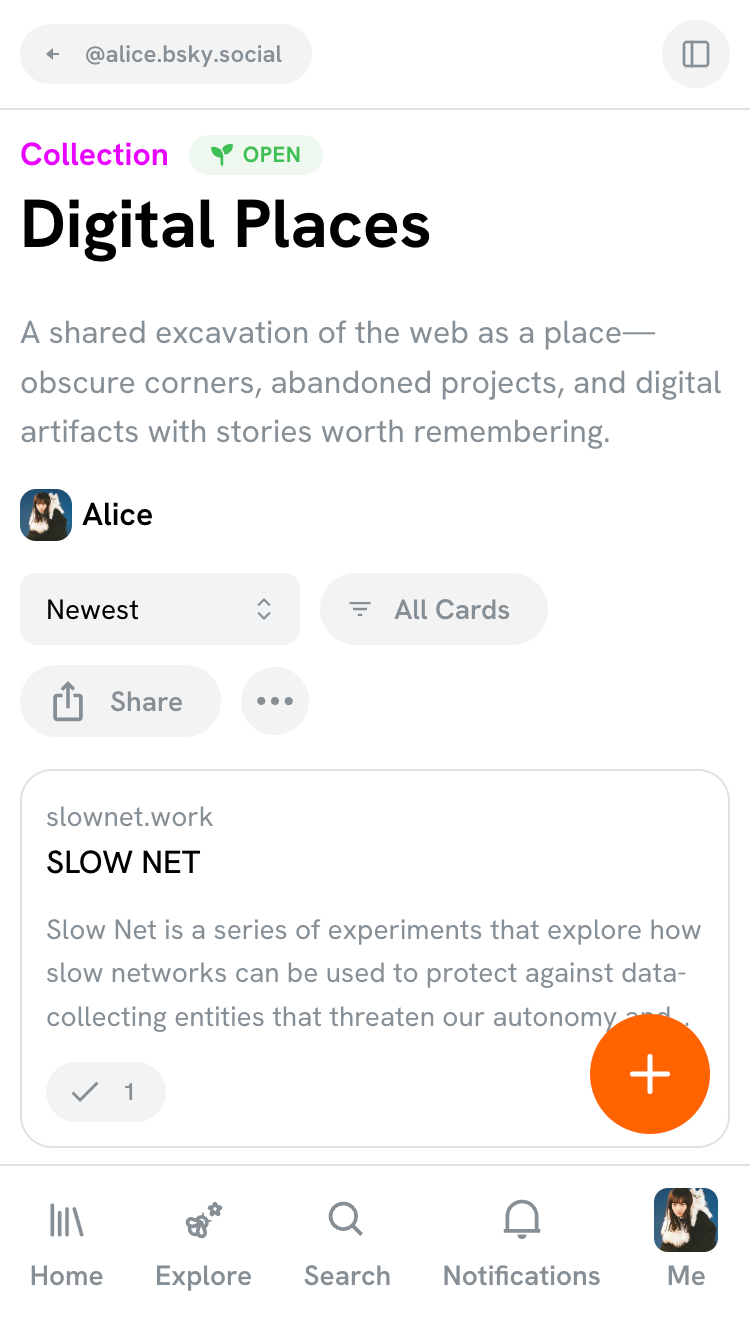Click the Notifications bell icon
The height and width of the screenshot is (1334, 750).
click(x=521, y=1220)
